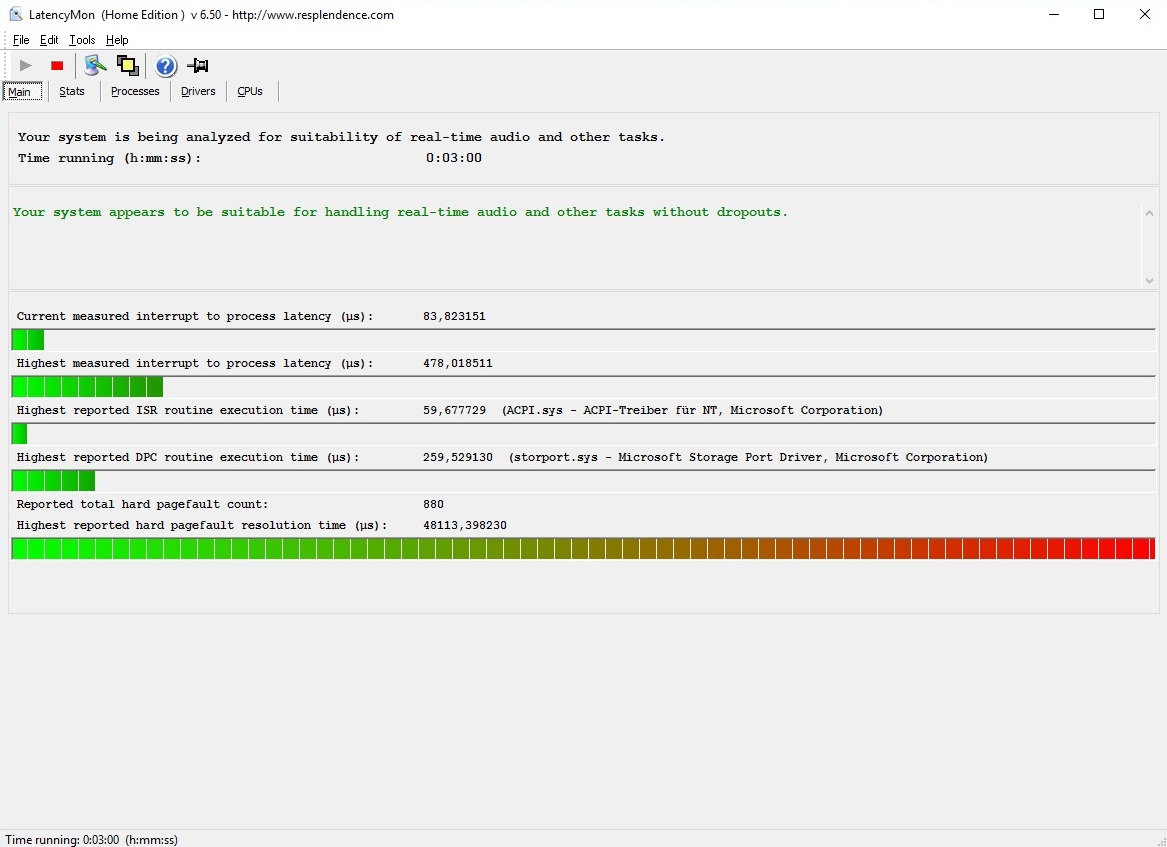The height and width of the screenshot is (847, 1167).
Task: Open the Help menu
Action: coord(117,40)
